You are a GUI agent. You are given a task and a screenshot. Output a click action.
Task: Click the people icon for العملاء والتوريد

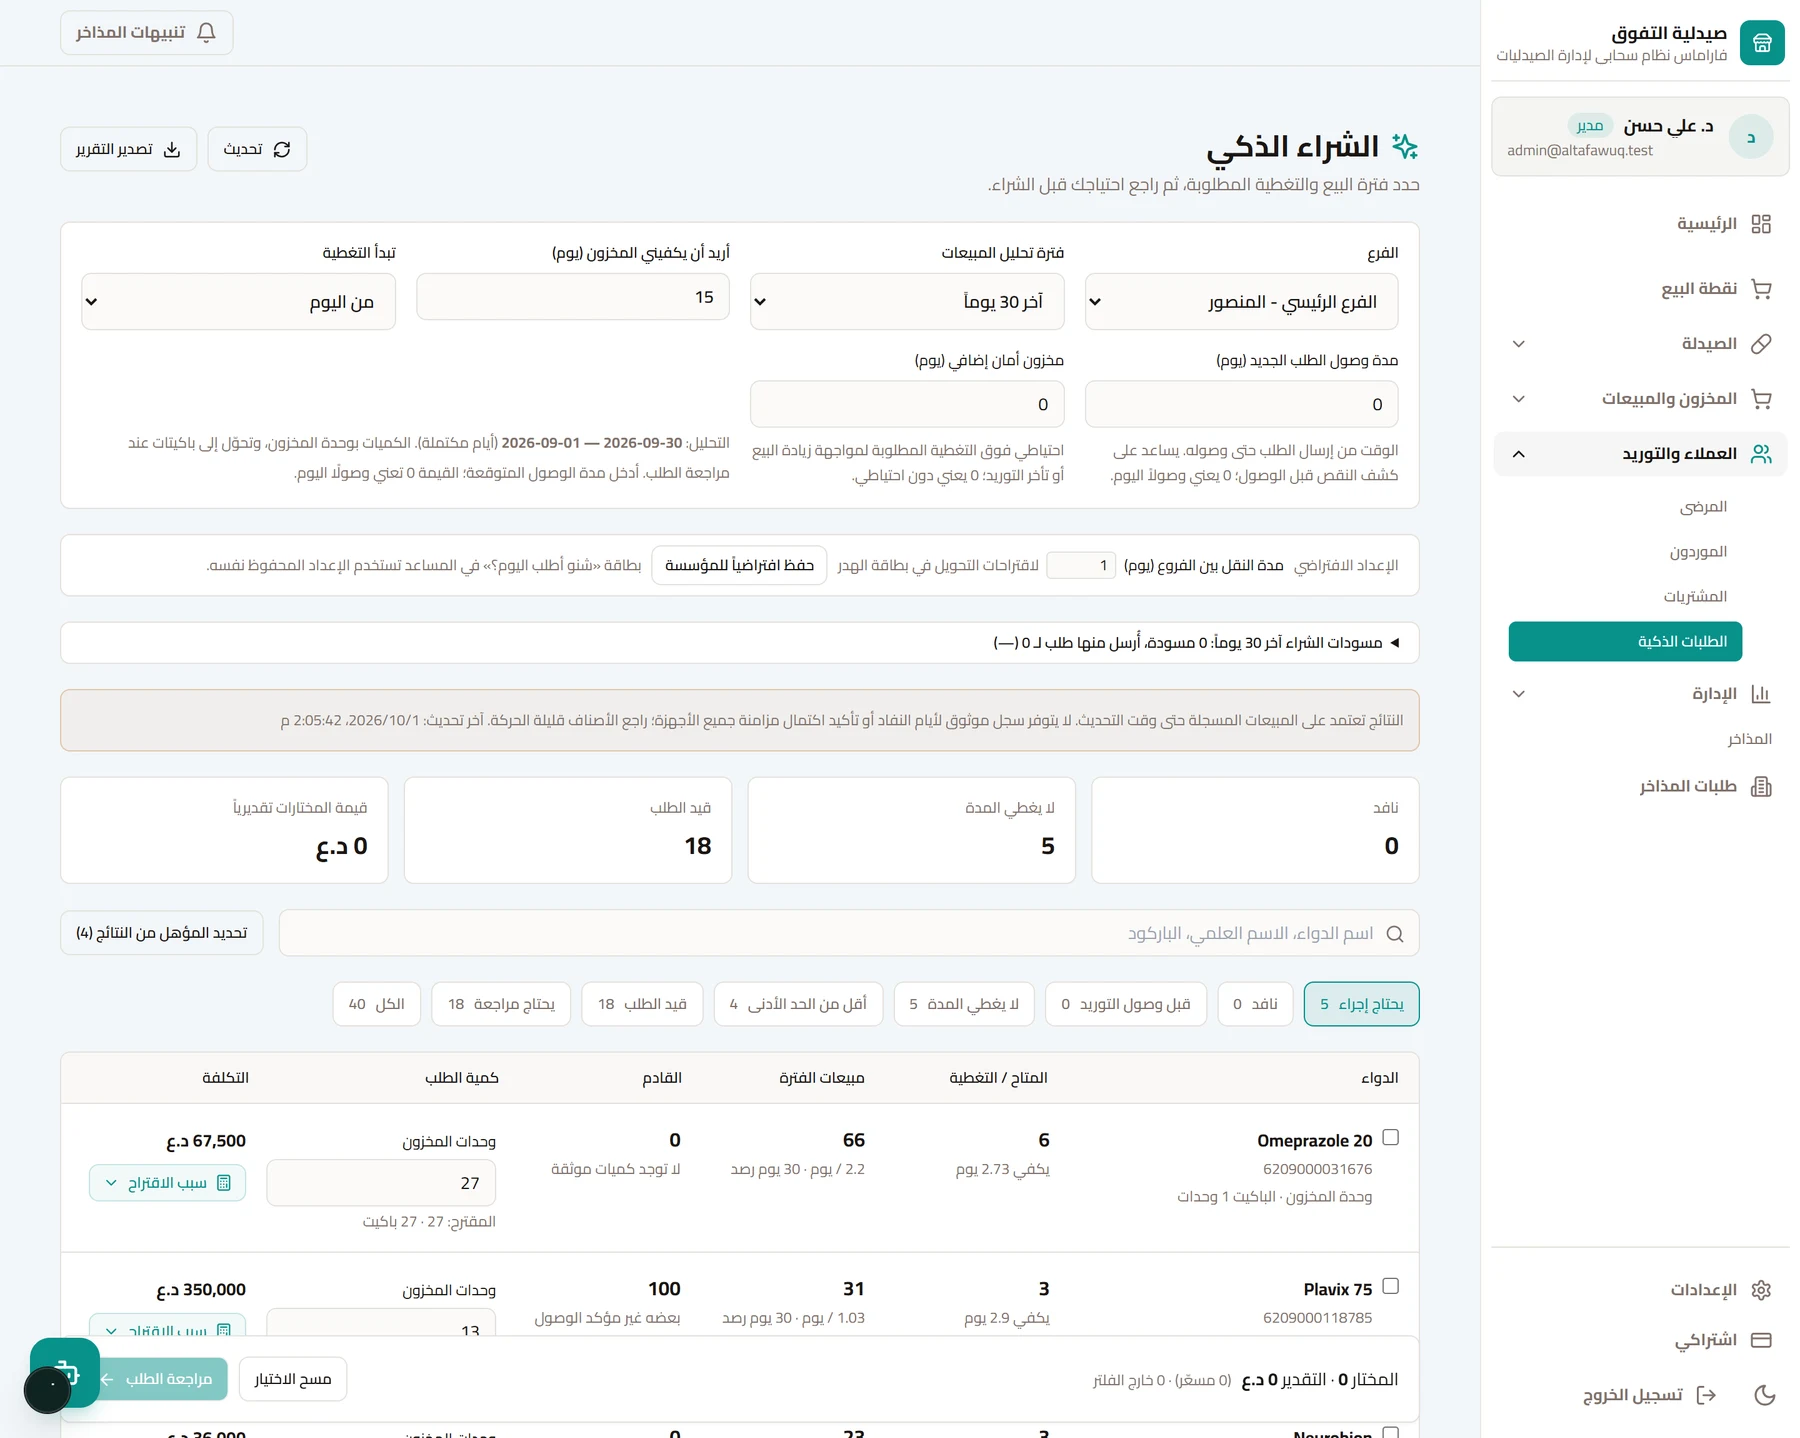tap(1761, 454)
